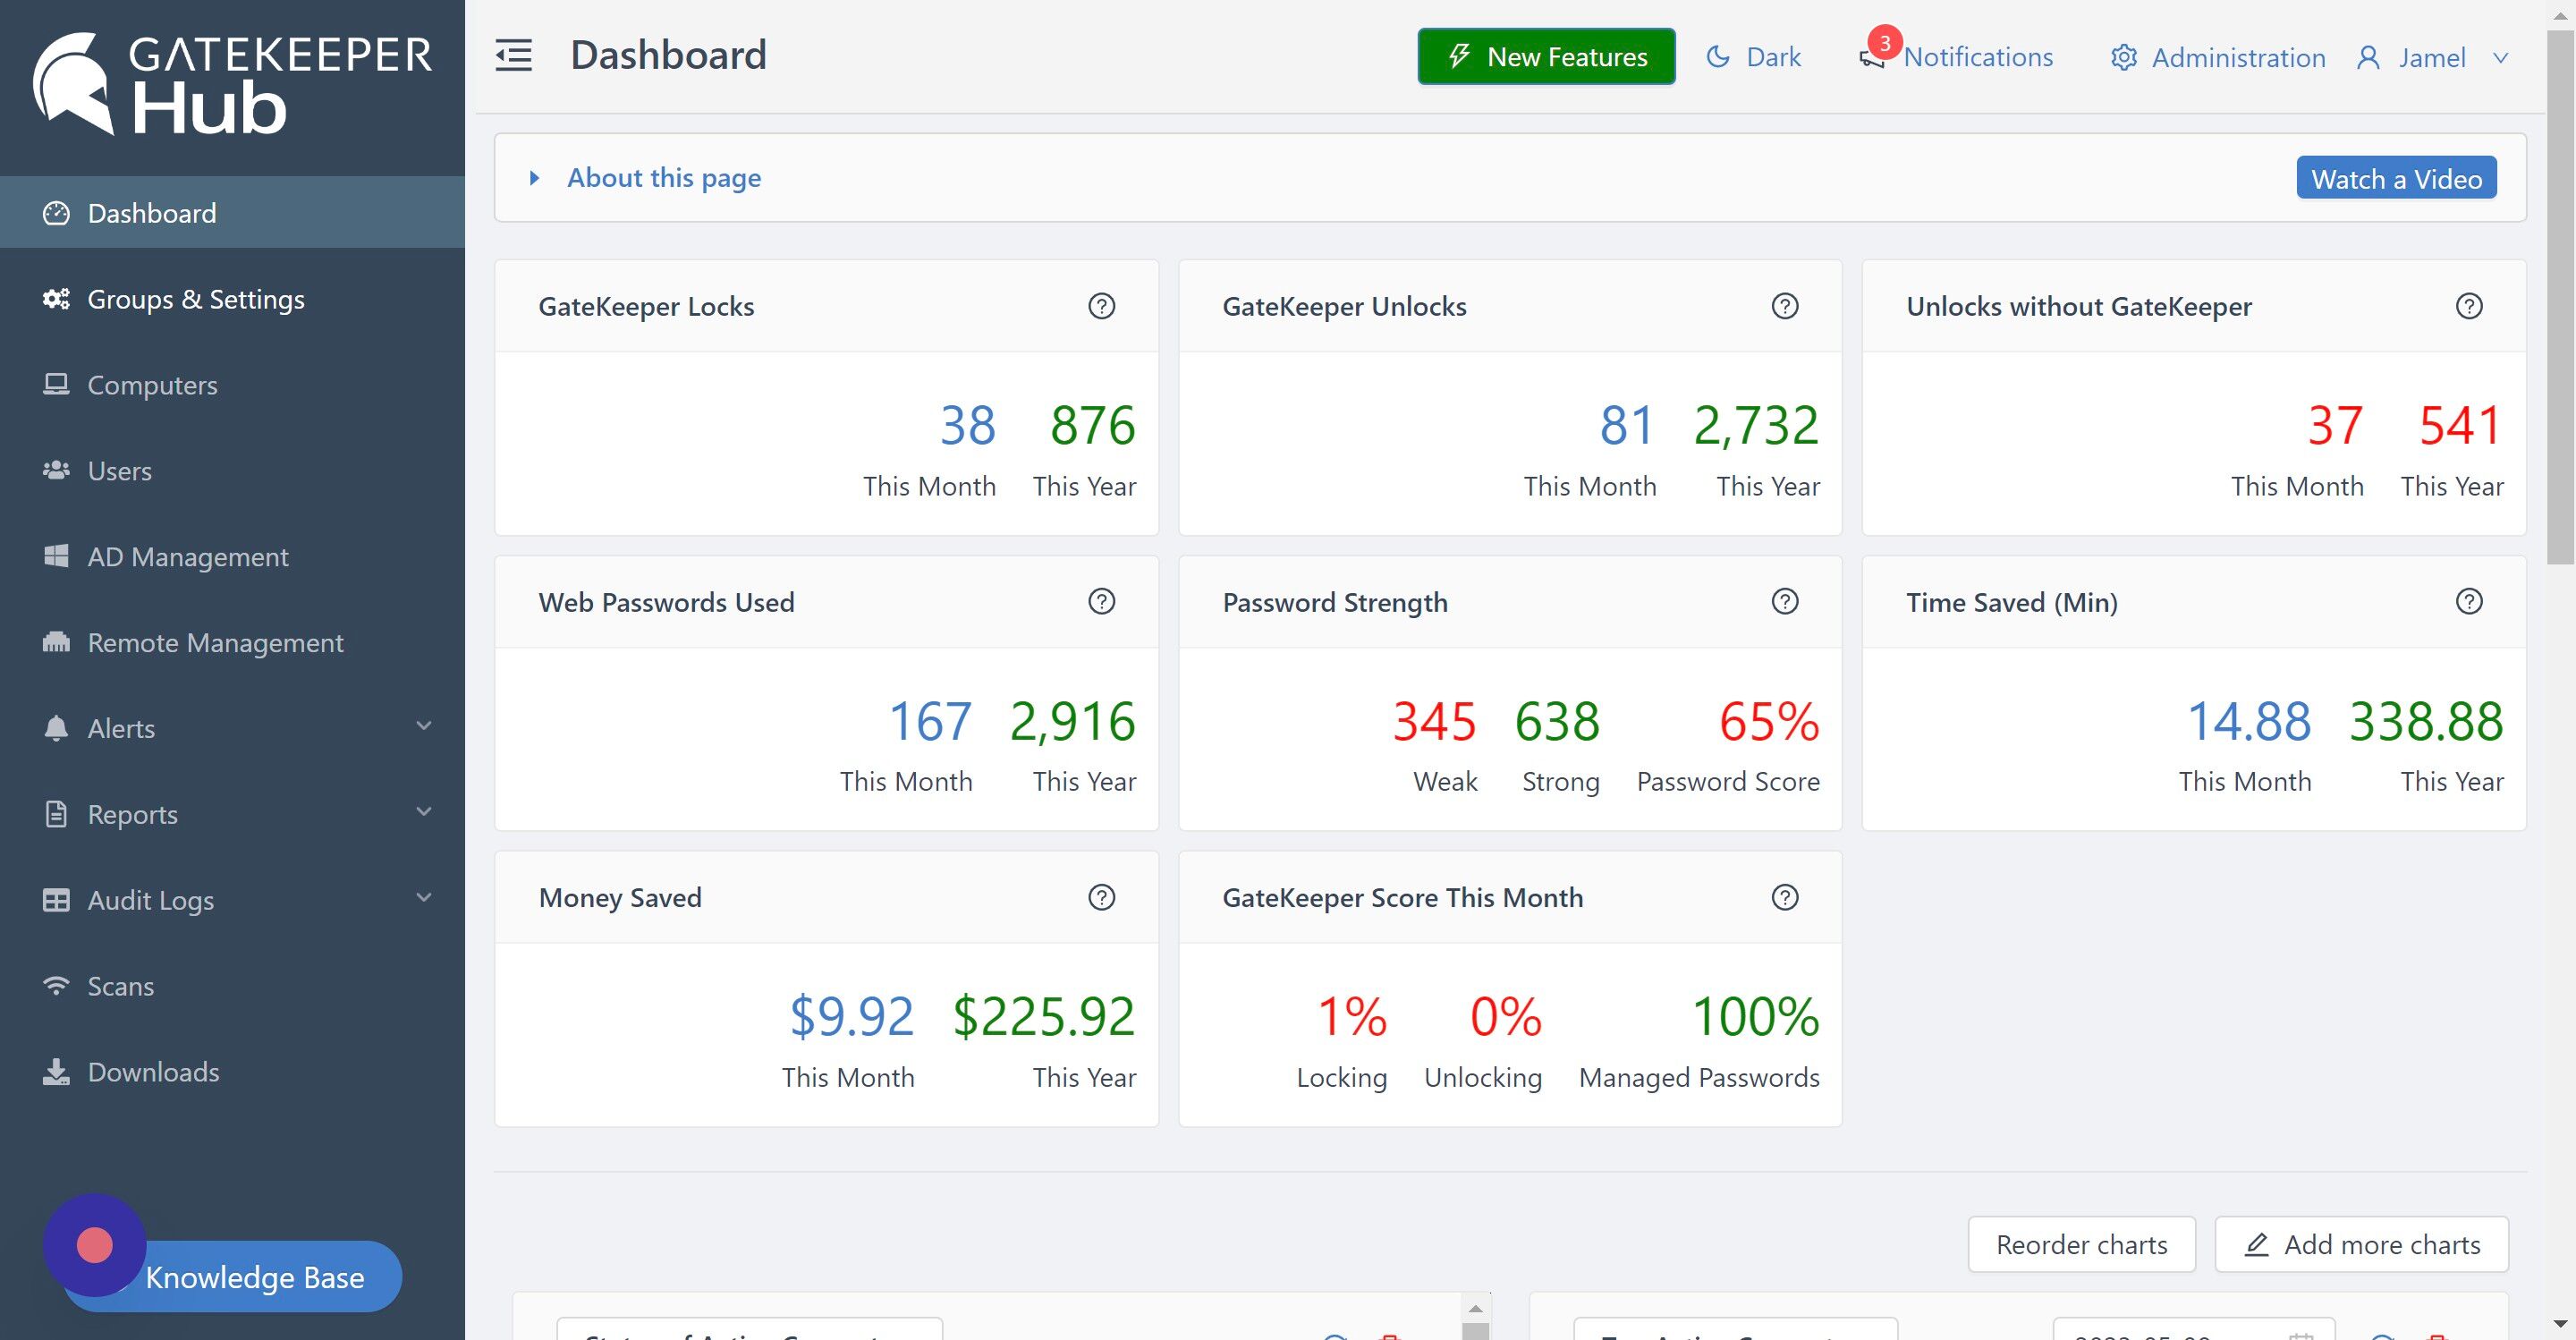Click the 65% Password Score value

[x=1769, y=721]
